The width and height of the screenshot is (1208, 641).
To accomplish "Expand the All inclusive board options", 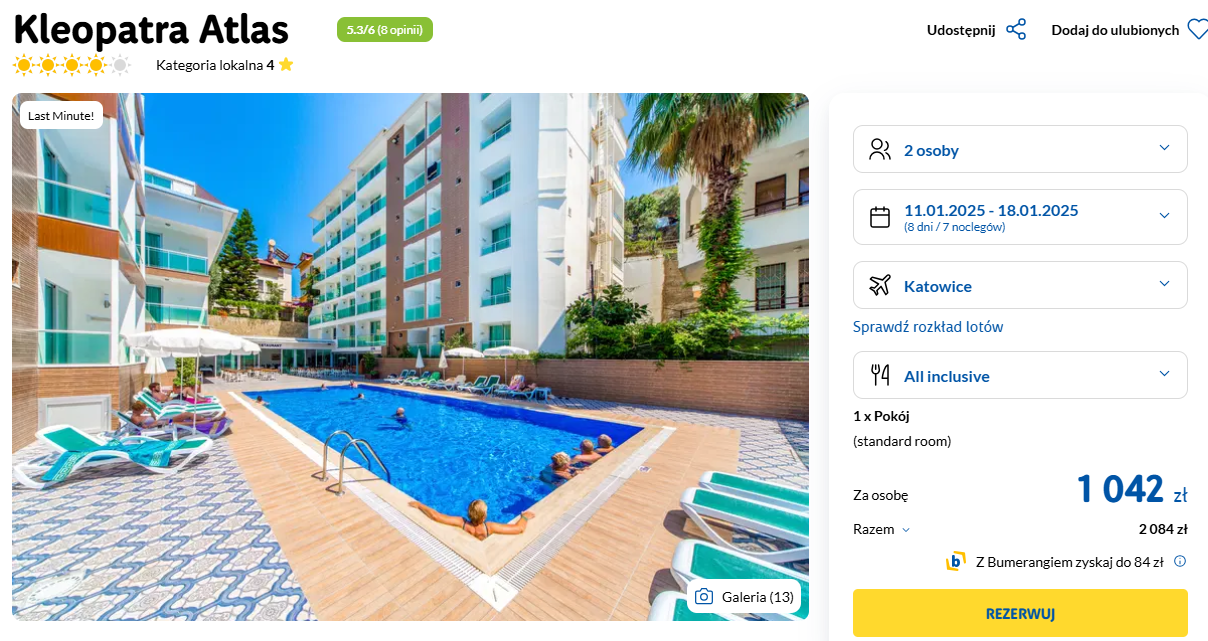I will point(1020,375).
